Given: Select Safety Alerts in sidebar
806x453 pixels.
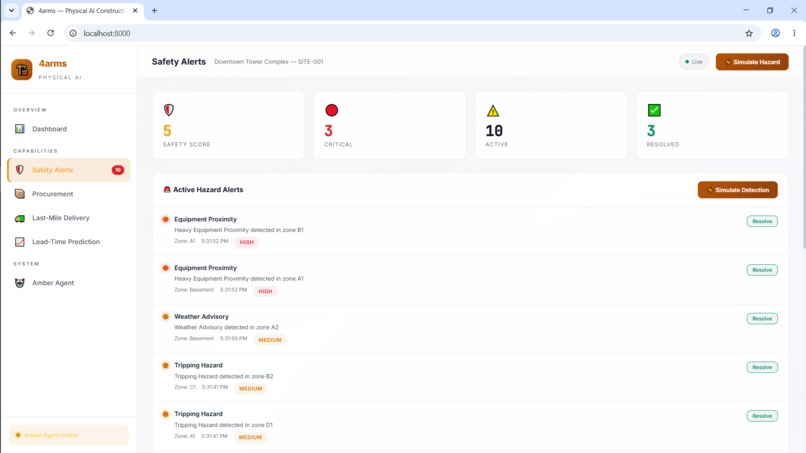Looking at the screenshot, I should click(68, 170).
